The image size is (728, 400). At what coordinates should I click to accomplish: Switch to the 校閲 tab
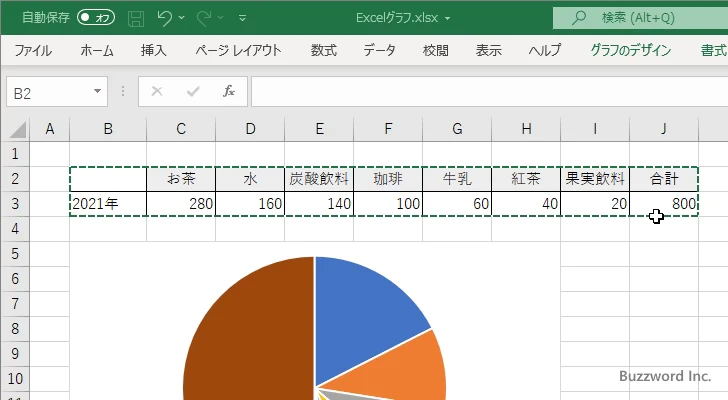click(x=436, y=50)
